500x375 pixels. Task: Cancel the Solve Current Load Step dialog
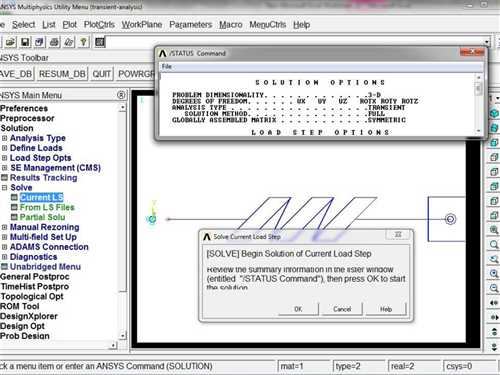[342, 309]
